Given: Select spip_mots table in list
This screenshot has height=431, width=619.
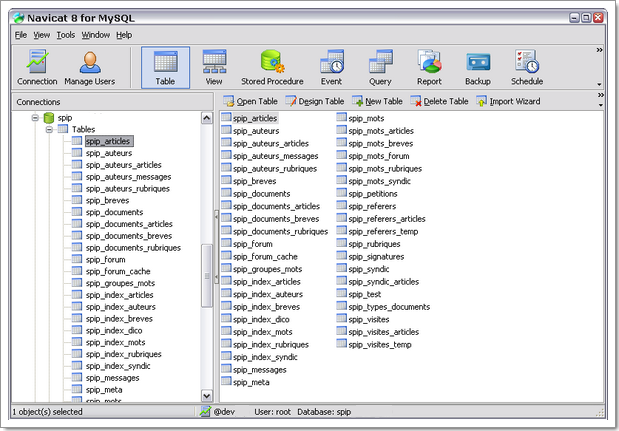Looking at the screenshot, I should (x=366, y=118).
